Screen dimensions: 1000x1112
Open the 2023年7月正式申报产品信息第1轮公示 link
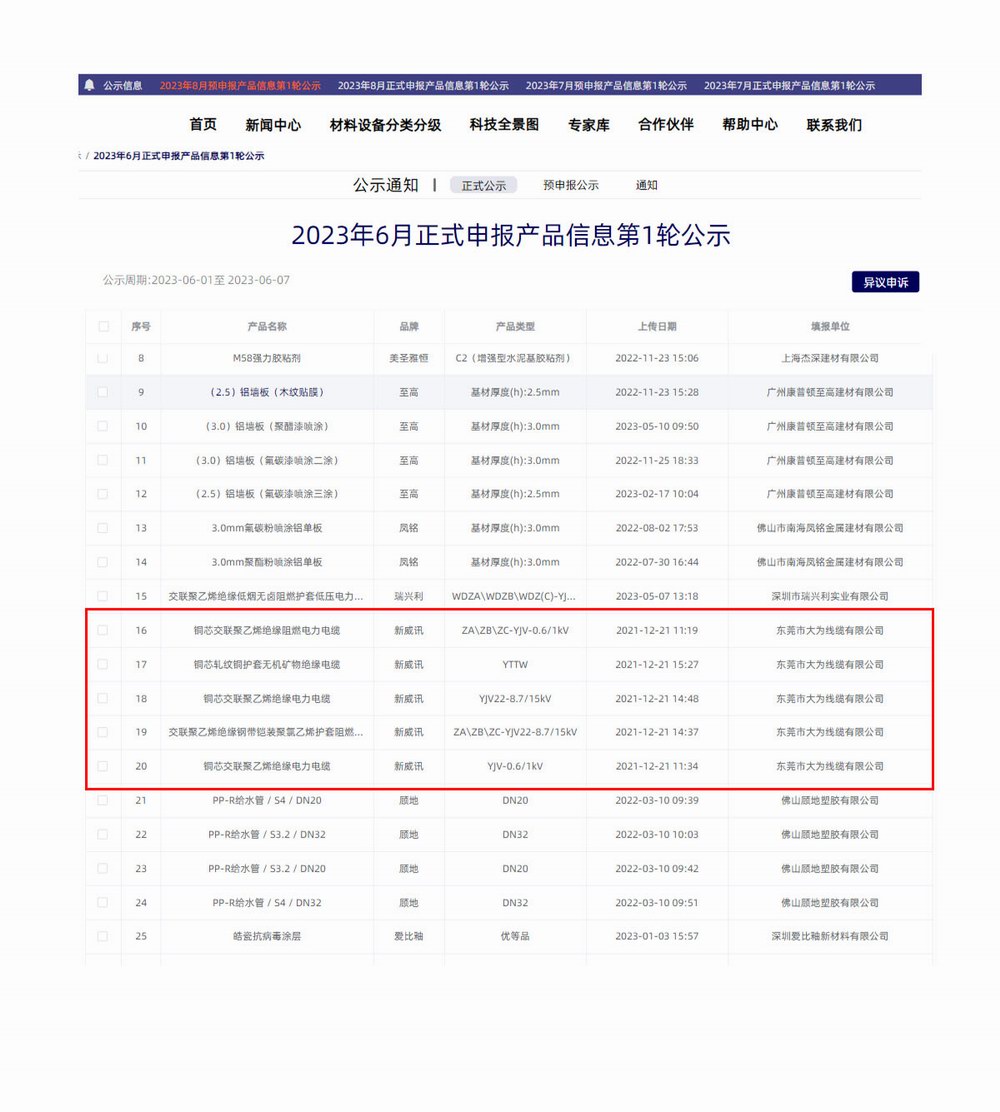click(x=789, y=85)
